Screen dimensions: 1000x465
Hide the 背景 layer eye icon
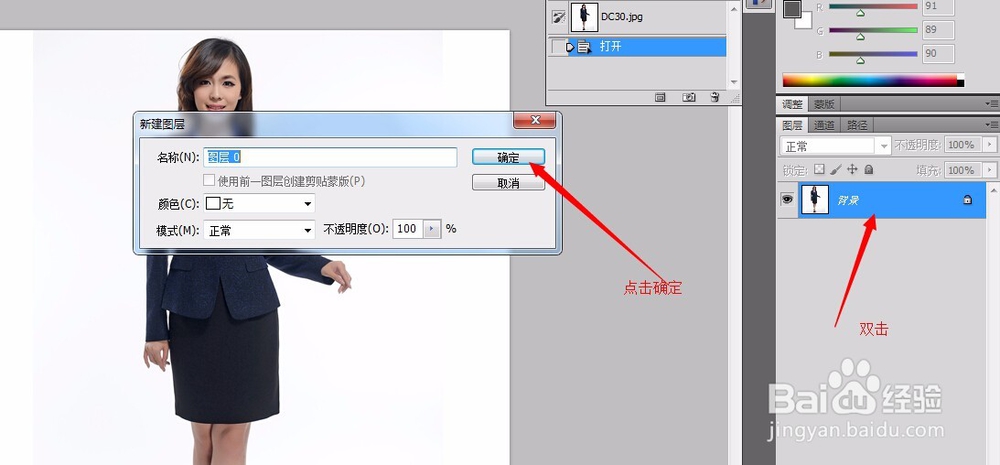click(788, 200)
